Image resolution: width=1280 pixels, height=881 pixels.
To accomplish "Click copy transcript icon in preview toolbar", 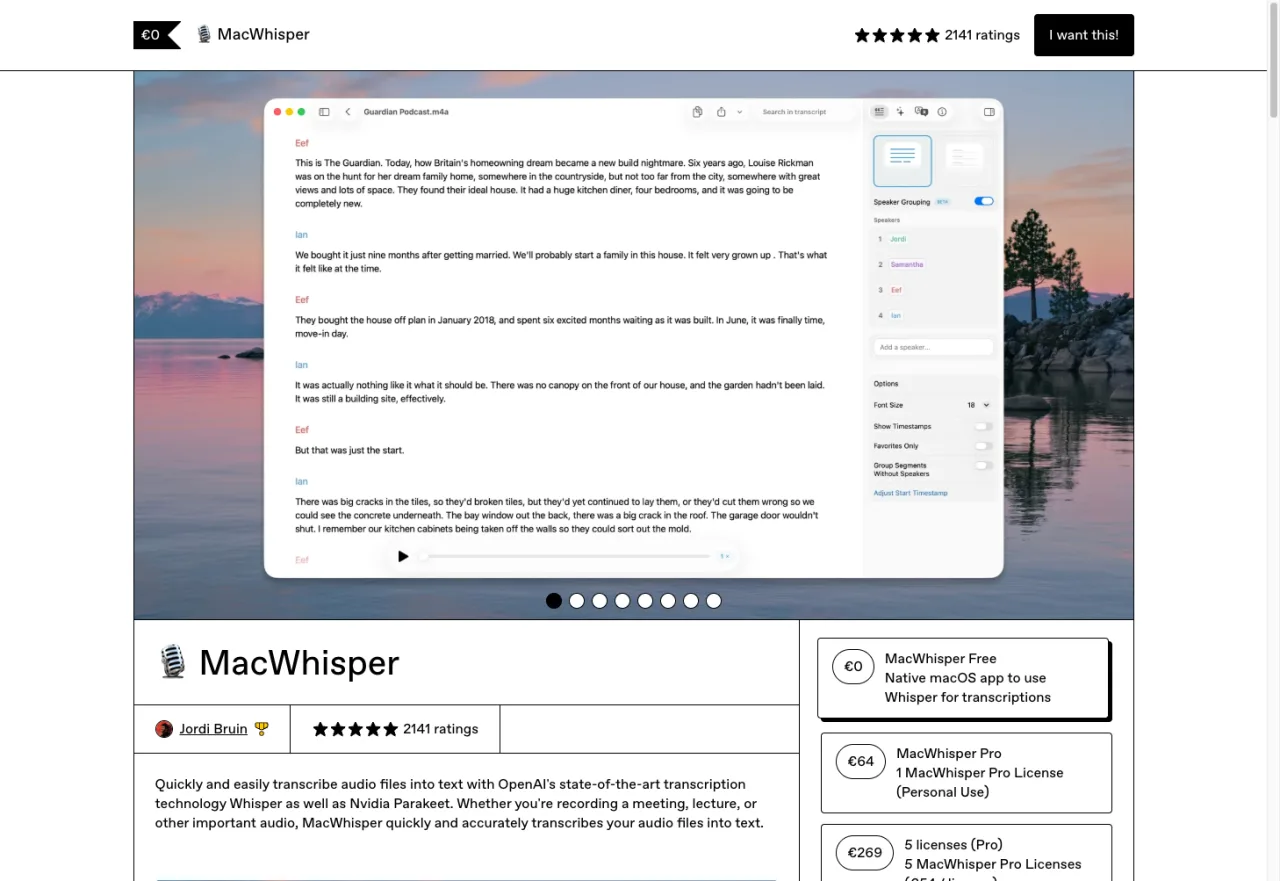I will click(698, 112).
